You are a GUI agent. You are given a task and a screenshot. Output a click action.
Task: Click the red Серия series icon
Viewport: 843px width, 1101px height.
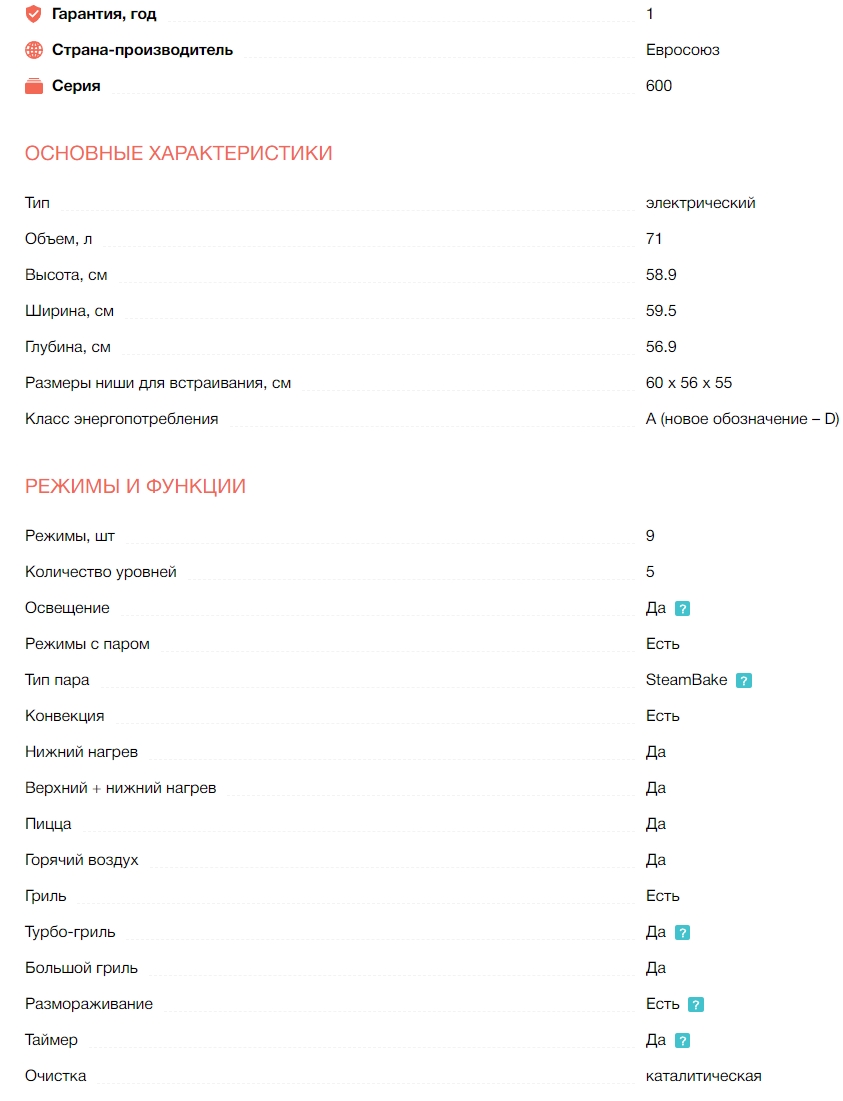tap(34, 86)
